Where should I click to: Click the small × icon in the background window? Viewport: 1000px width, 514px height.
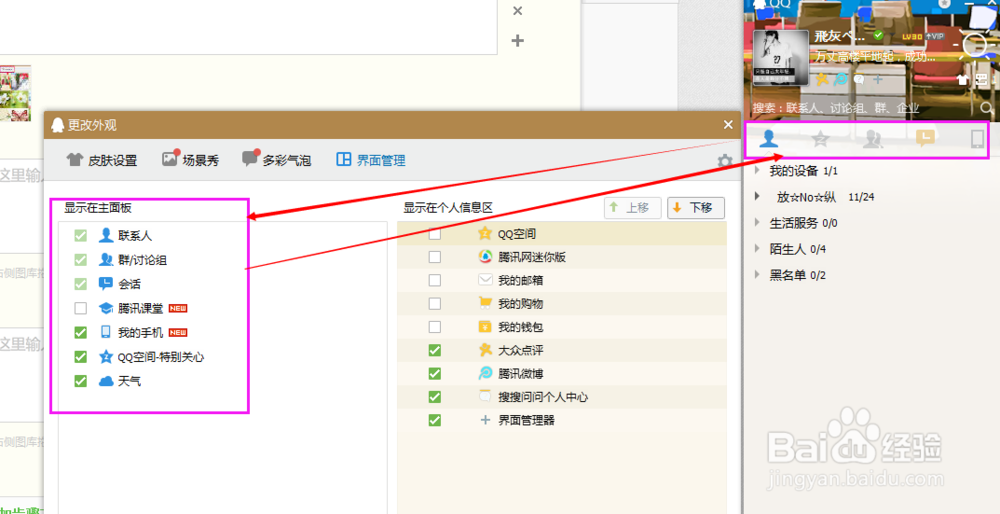pos(518,10)
